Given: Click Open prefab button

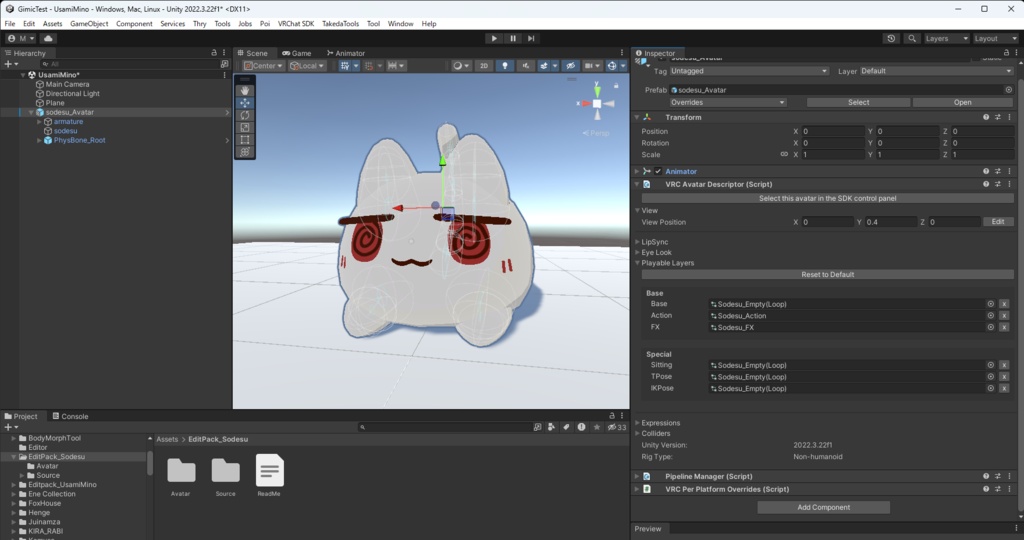Looking at the screenshot, I should click(x=963, y=103).
